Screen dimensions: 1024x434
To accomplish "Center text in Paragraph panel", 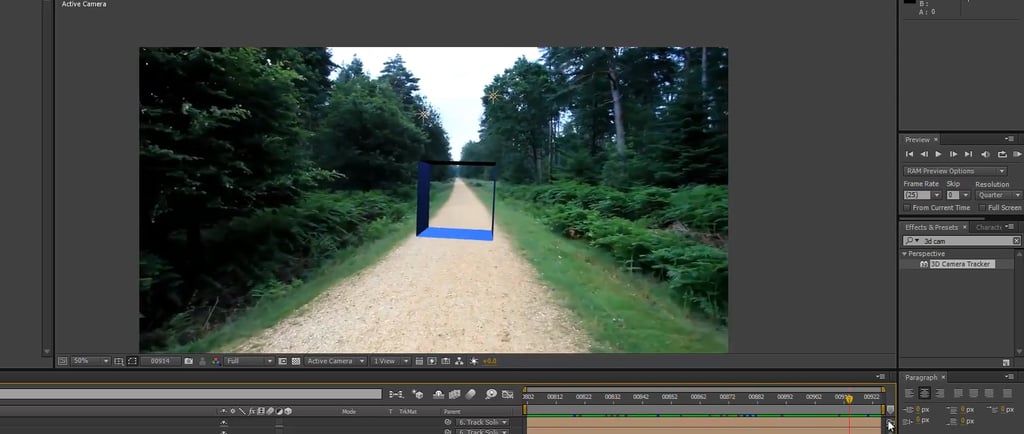I will pyautogui.click(x=924, y=393).
